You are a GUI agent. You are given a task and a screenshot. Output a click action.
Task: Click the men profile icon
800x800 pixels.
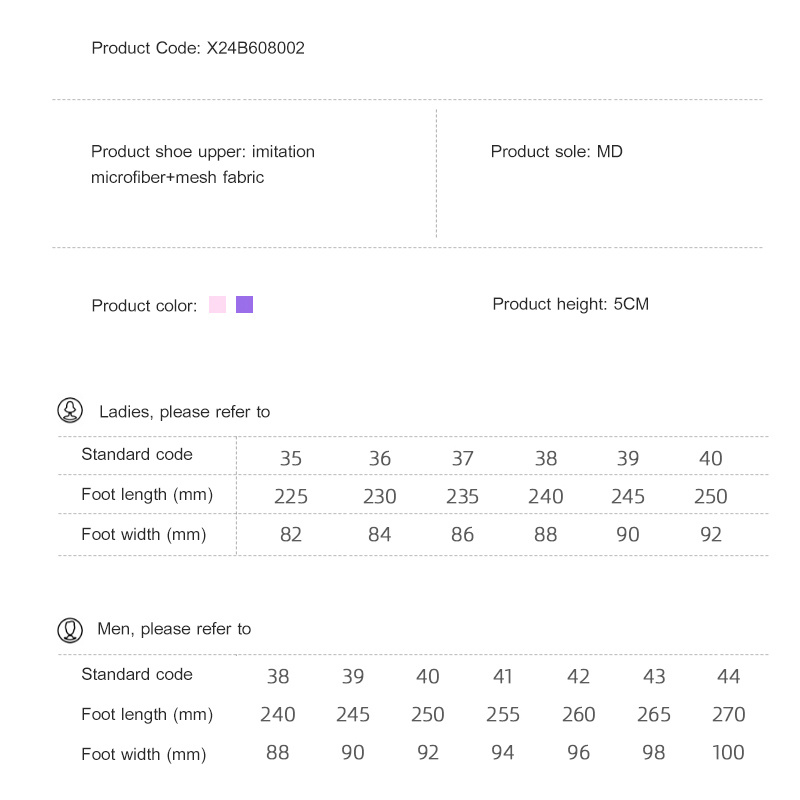click(x=70, y=629)
